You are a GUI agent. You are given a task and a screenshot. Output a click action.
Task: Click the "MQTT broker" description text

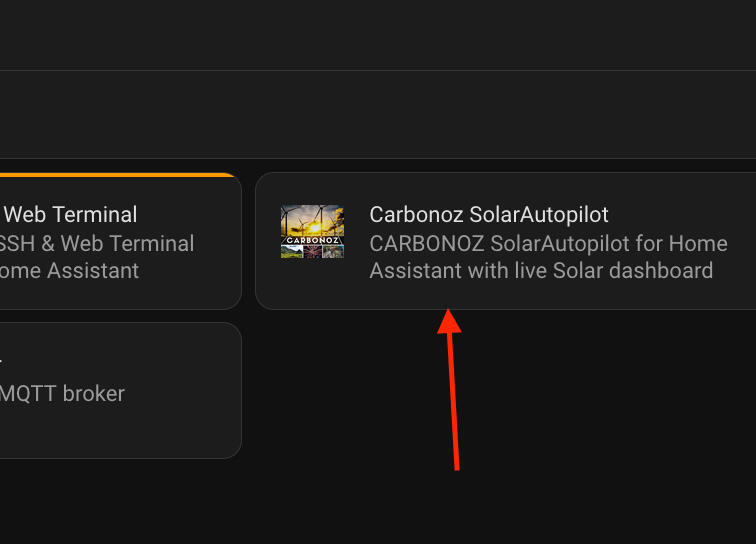click(62, 393)
